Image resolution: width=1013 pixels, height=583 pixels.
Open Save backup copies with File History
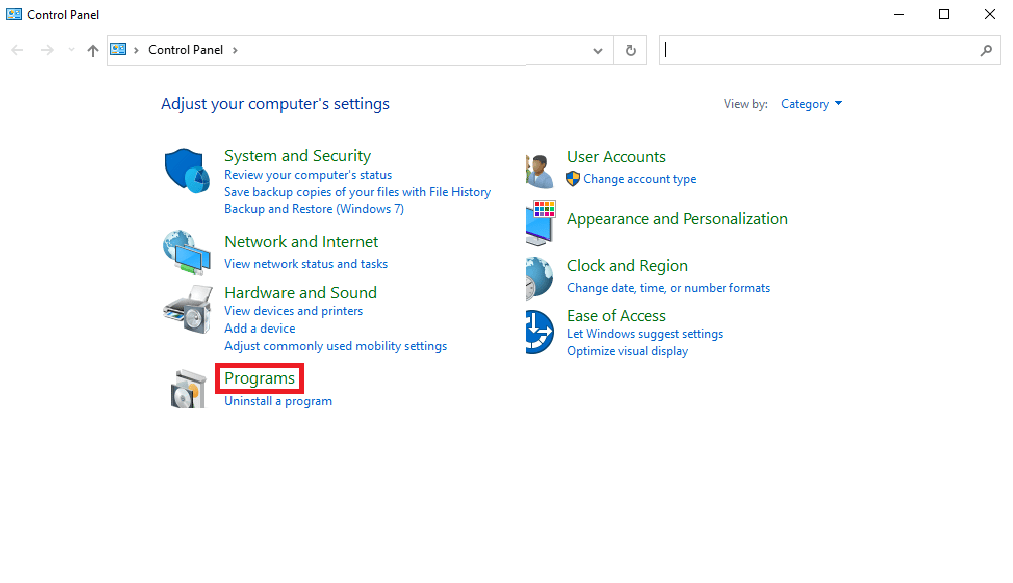point(357,192)
